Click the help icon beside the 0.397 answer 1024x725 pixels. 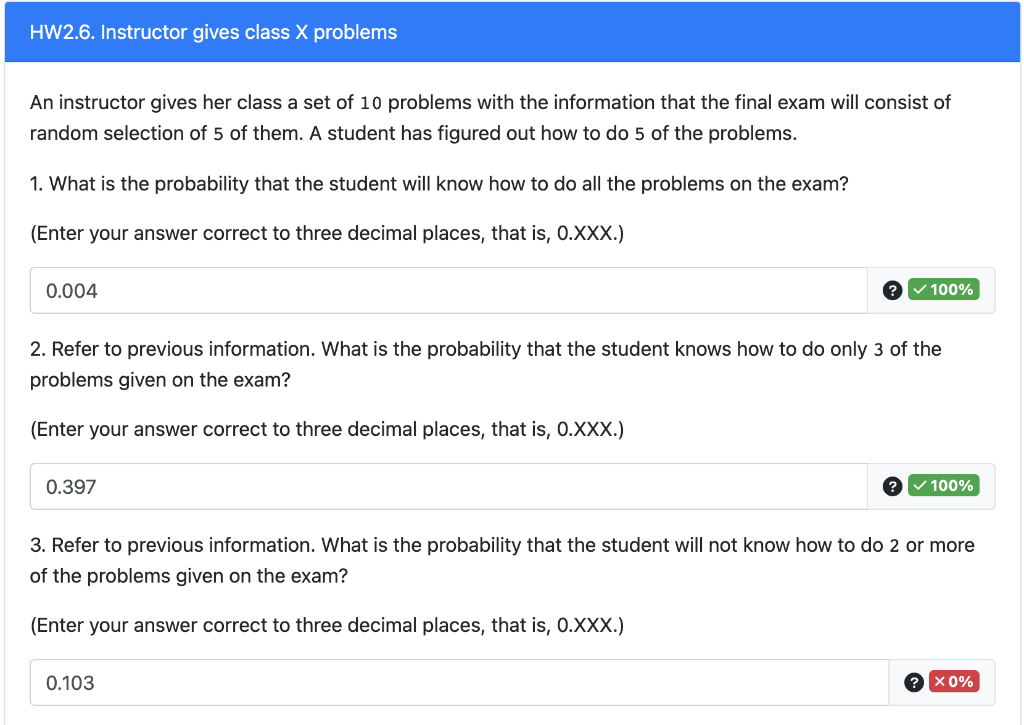(892, 486)
